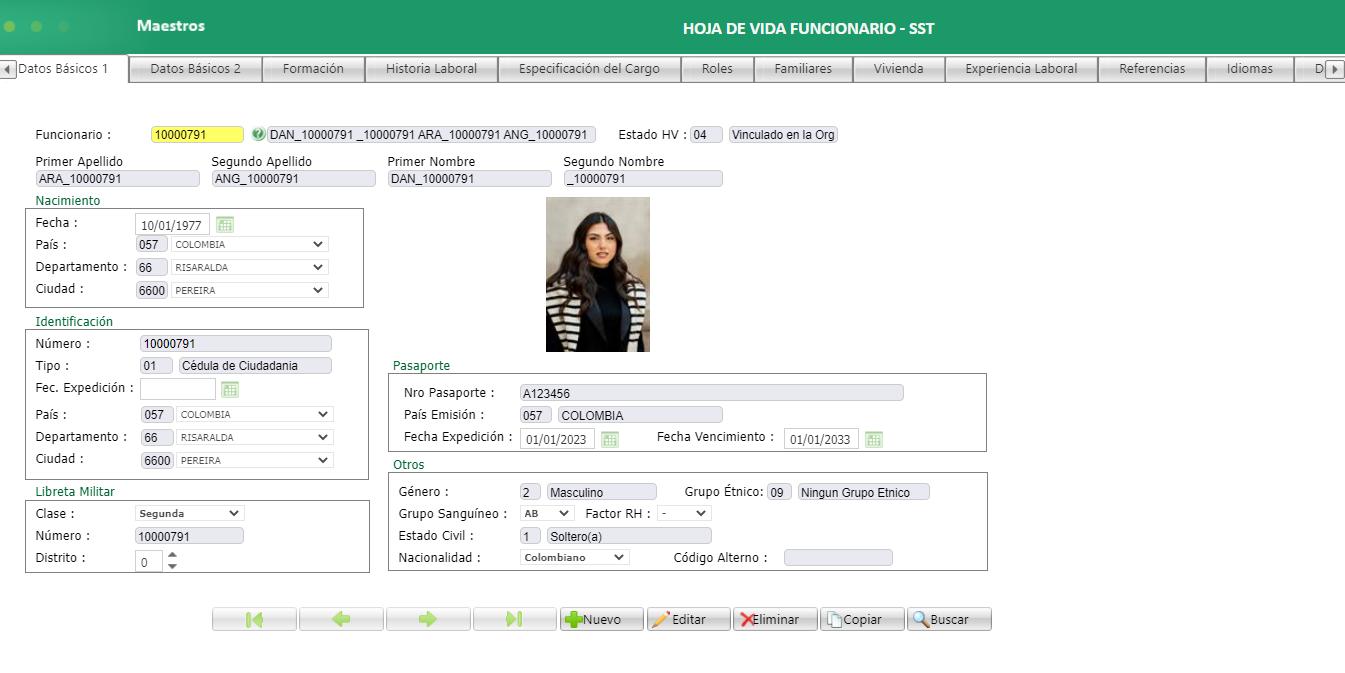This screenshot has height=673, width=1345.
Task: Create a new record with Nuevo
Action: point(602,619)
